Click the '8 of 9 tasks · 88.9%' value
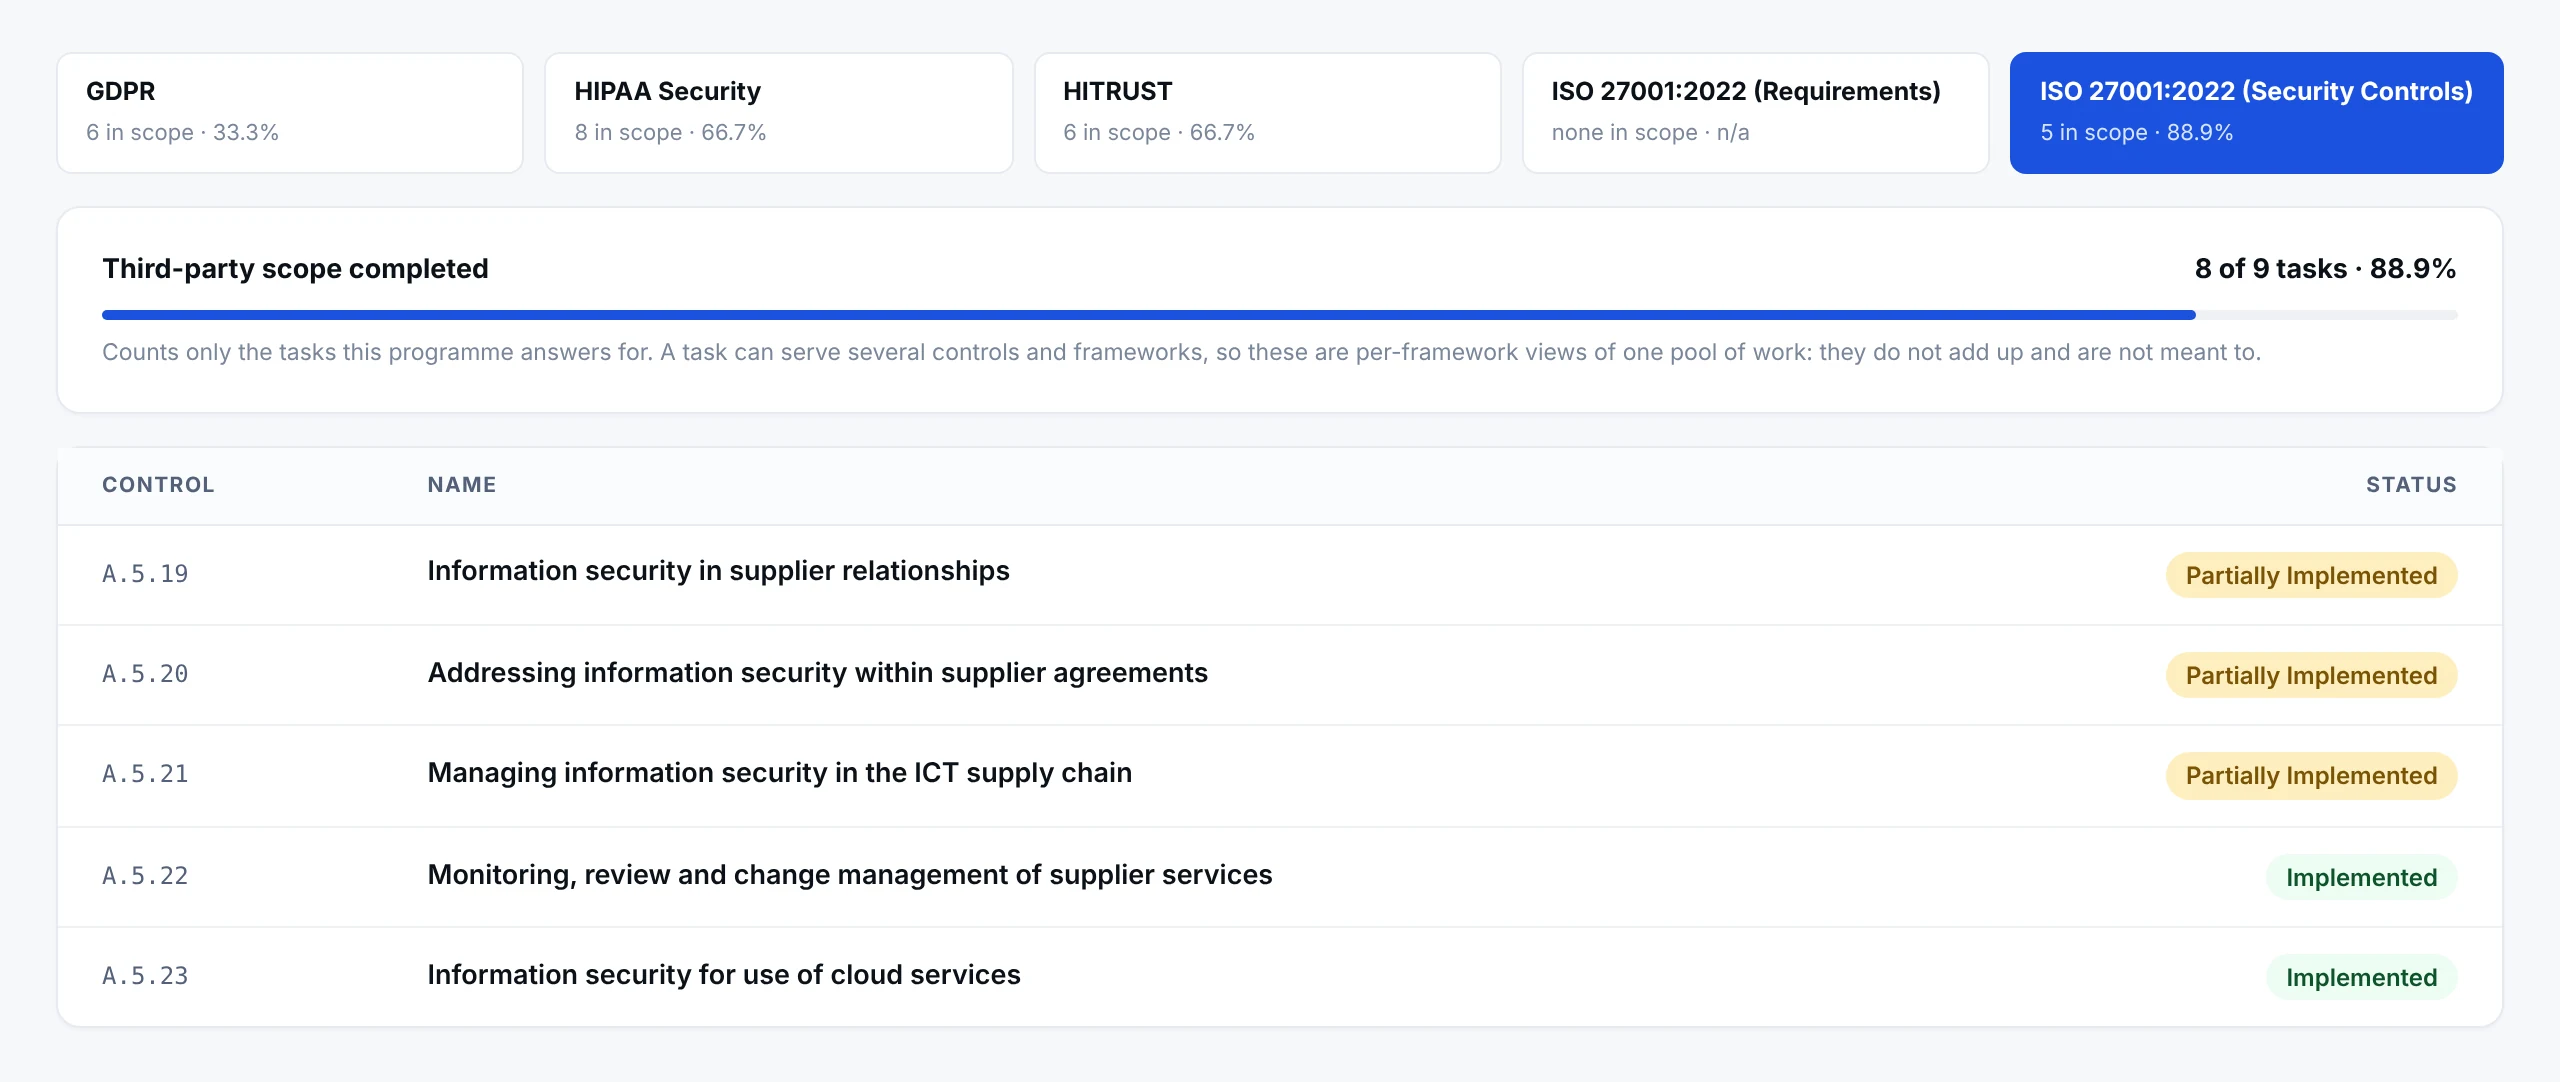Image resolution: width=2560 pixels, height=1082 pixels. [x=2325, y=268]
